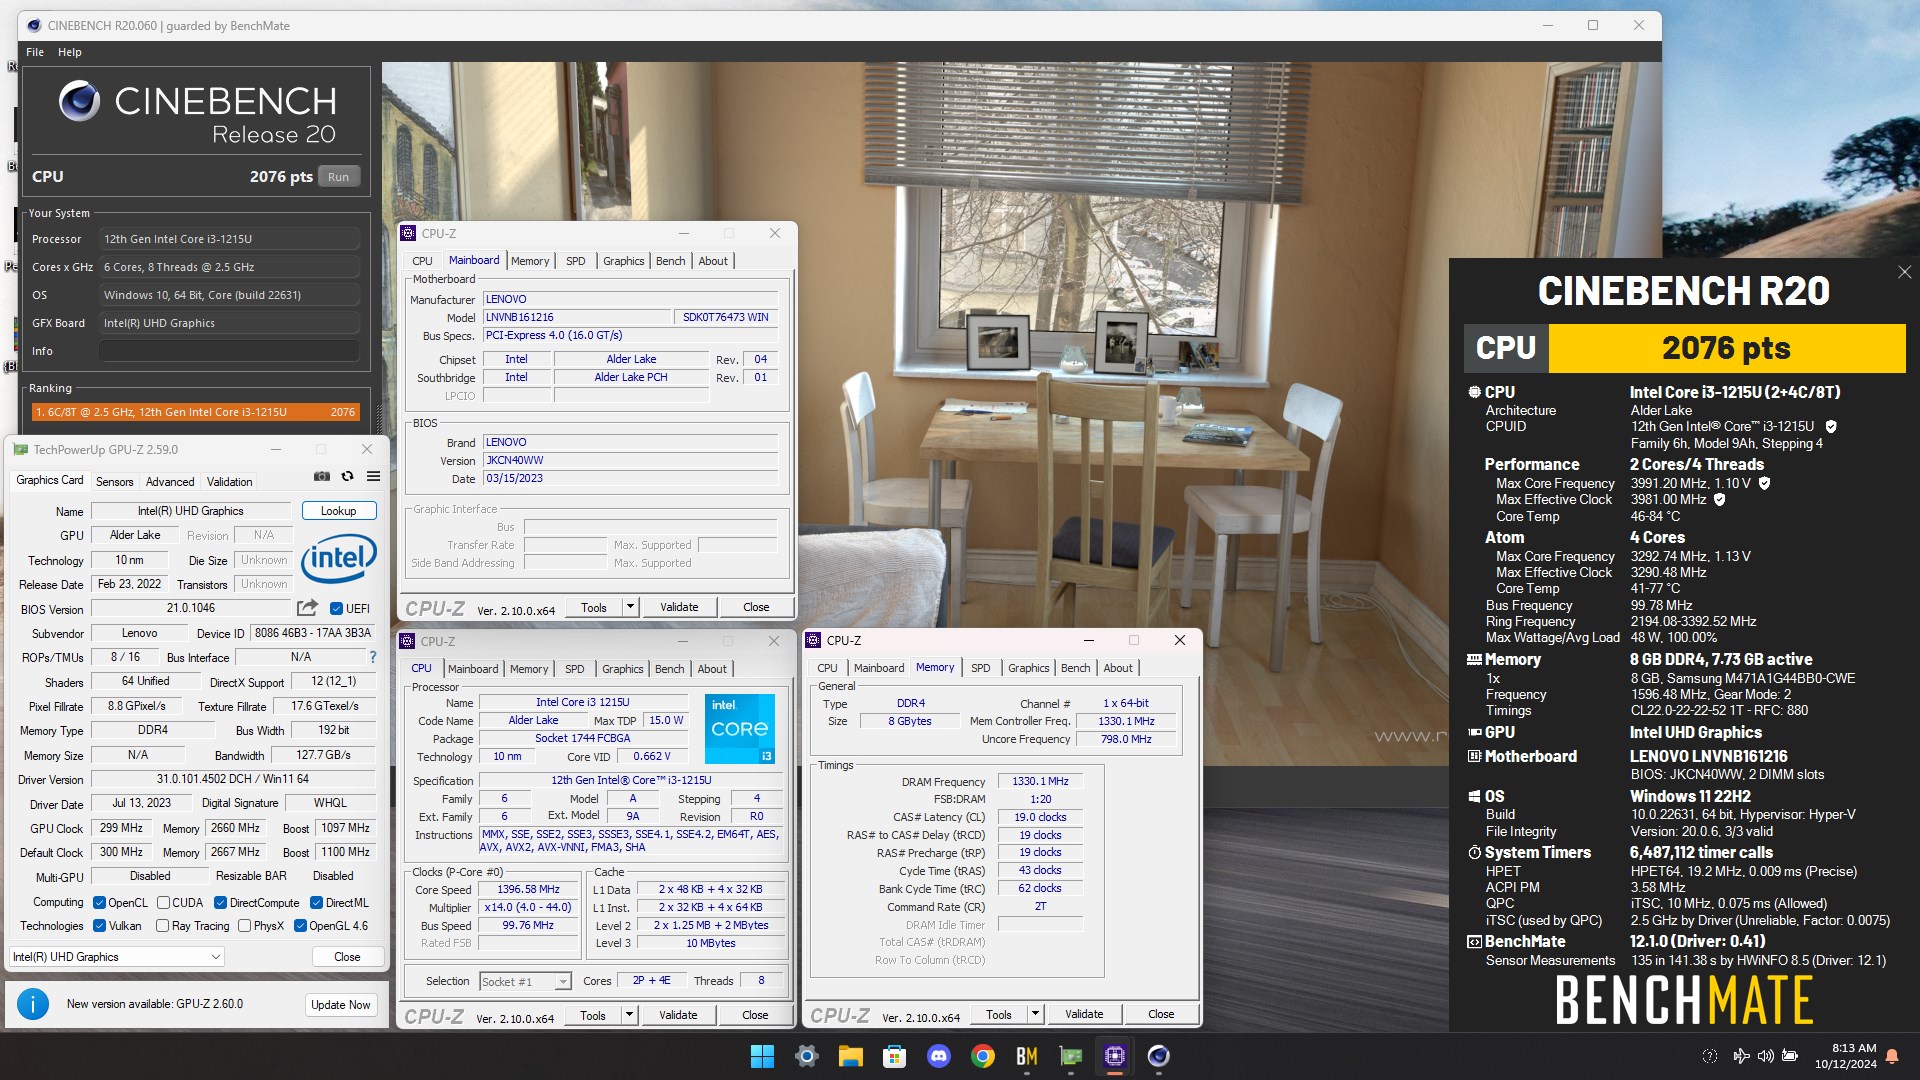Switch to the Advanced tab in GPU-Z
The height and width of the screenshot is (1080, 1920).
point(170,481)
